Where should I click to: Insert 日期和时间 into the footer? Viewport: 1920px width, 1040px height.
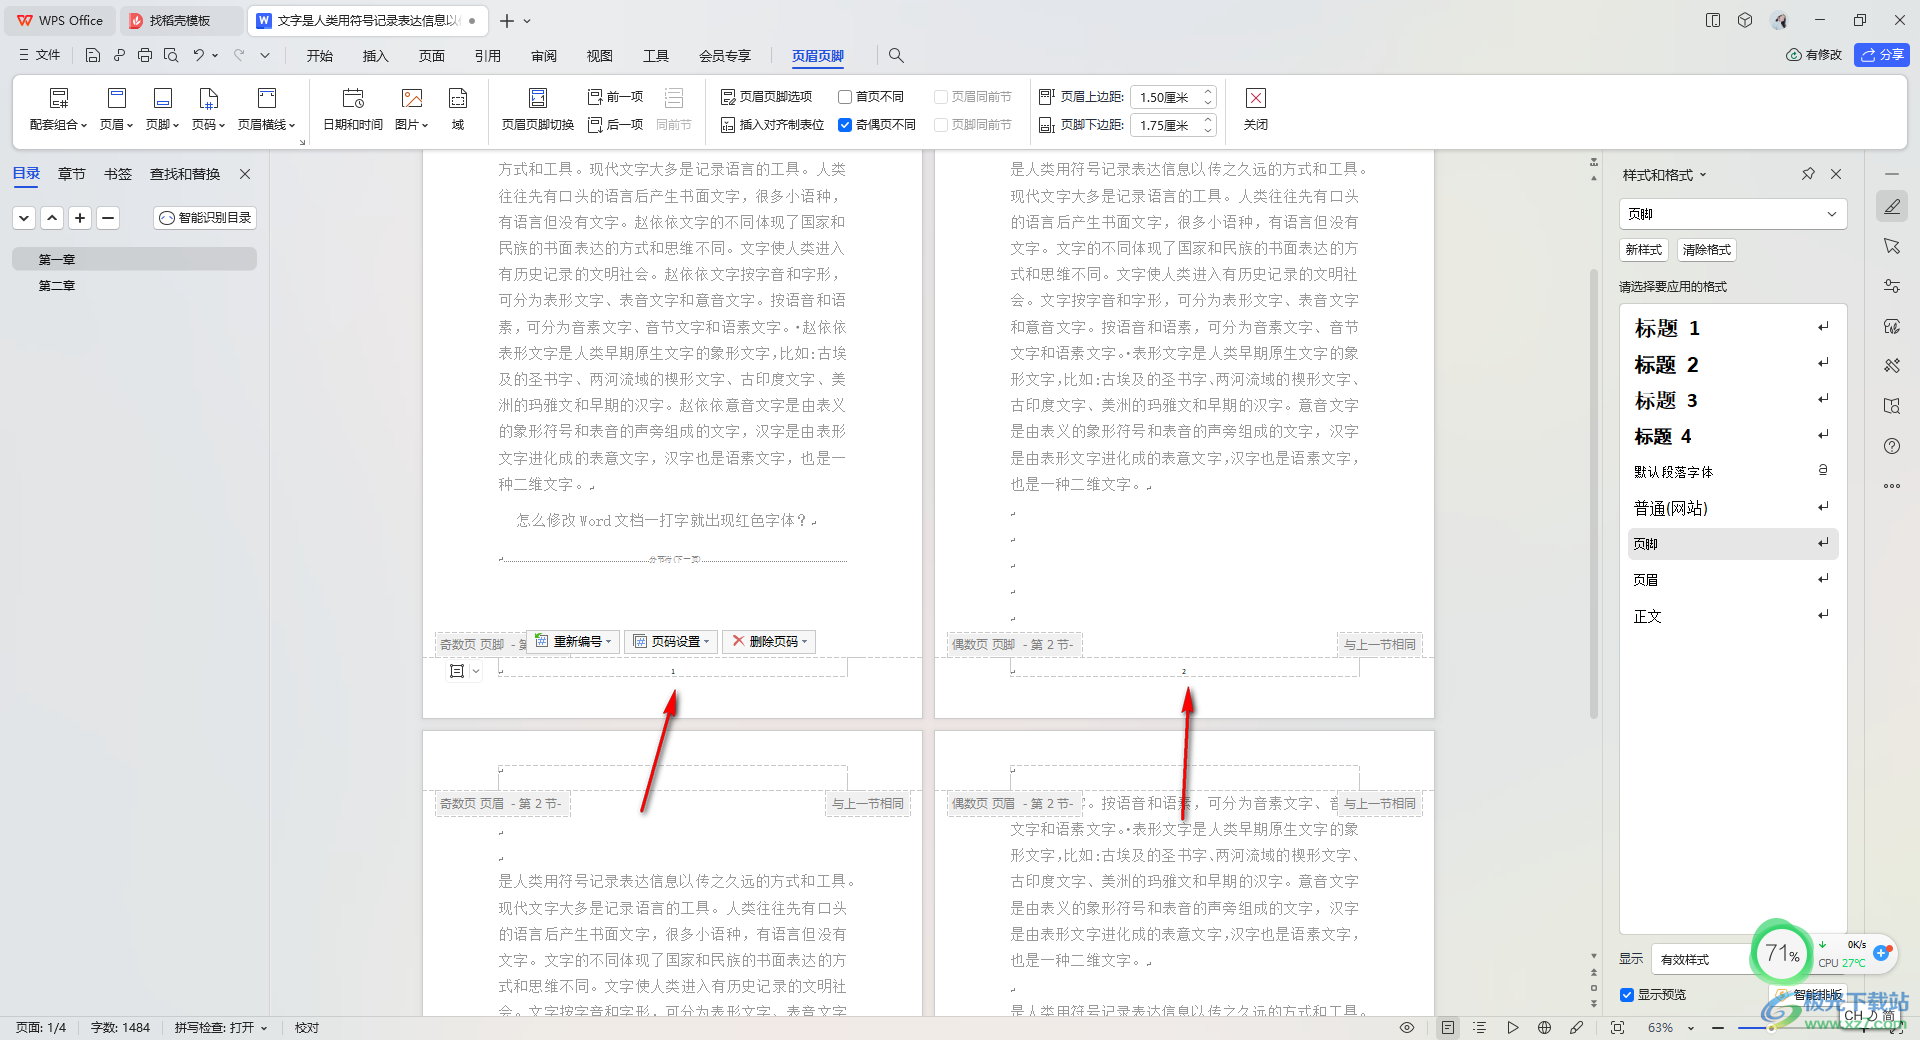coord(353,110)
